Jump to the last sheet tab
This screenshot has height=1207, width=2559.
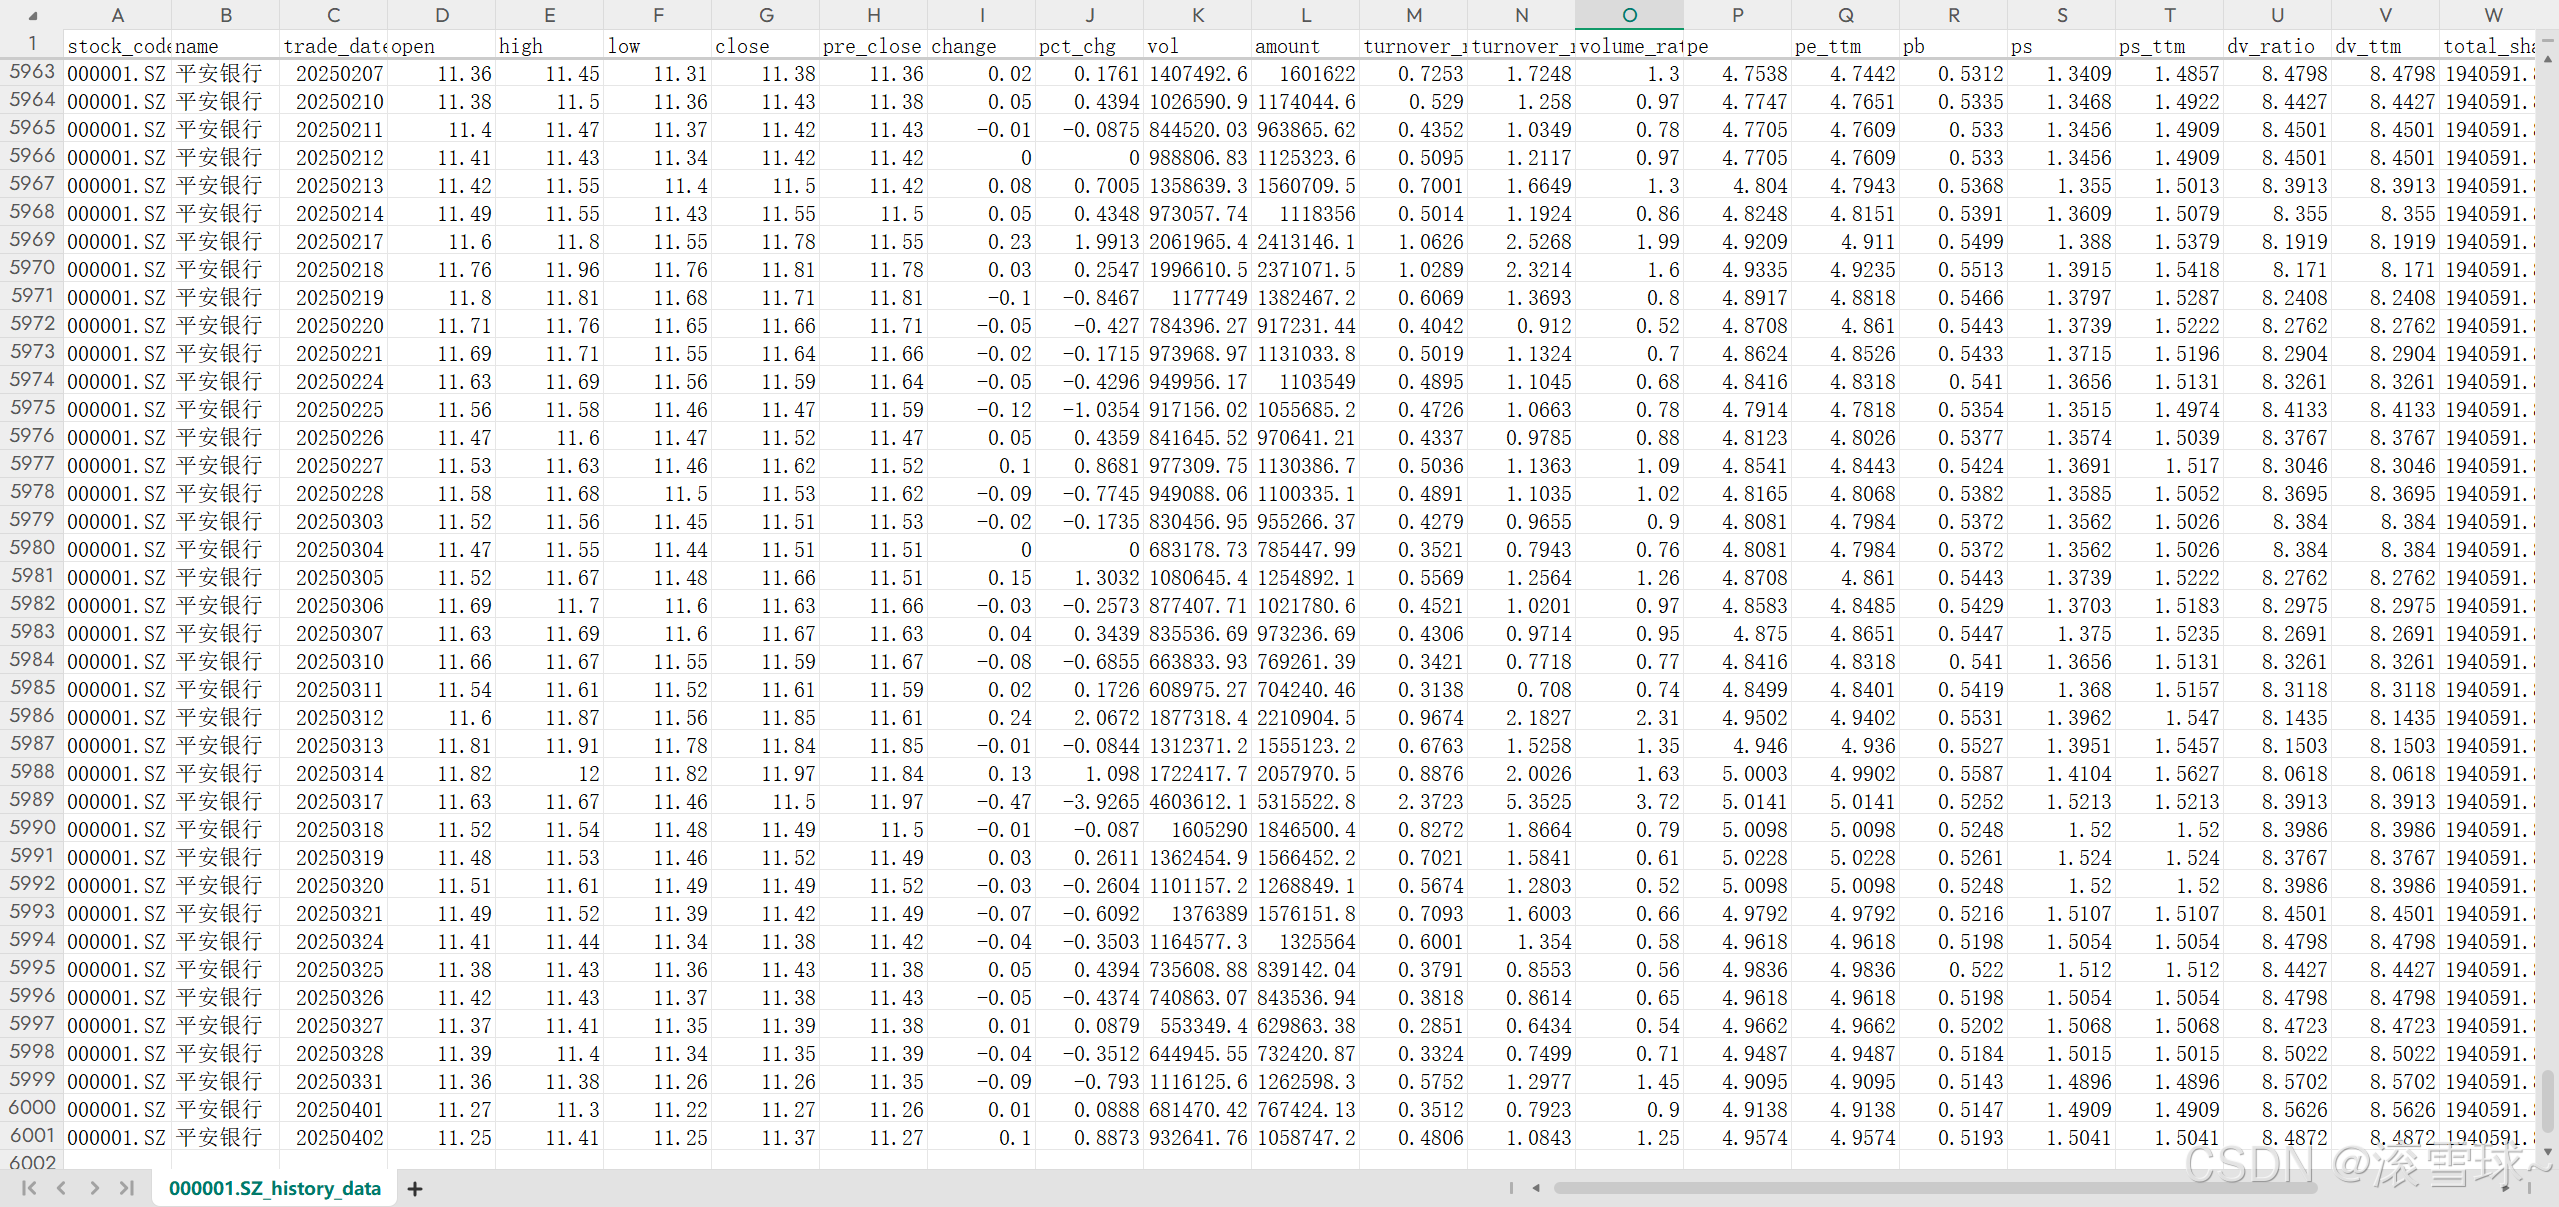tap(127, 1188)
